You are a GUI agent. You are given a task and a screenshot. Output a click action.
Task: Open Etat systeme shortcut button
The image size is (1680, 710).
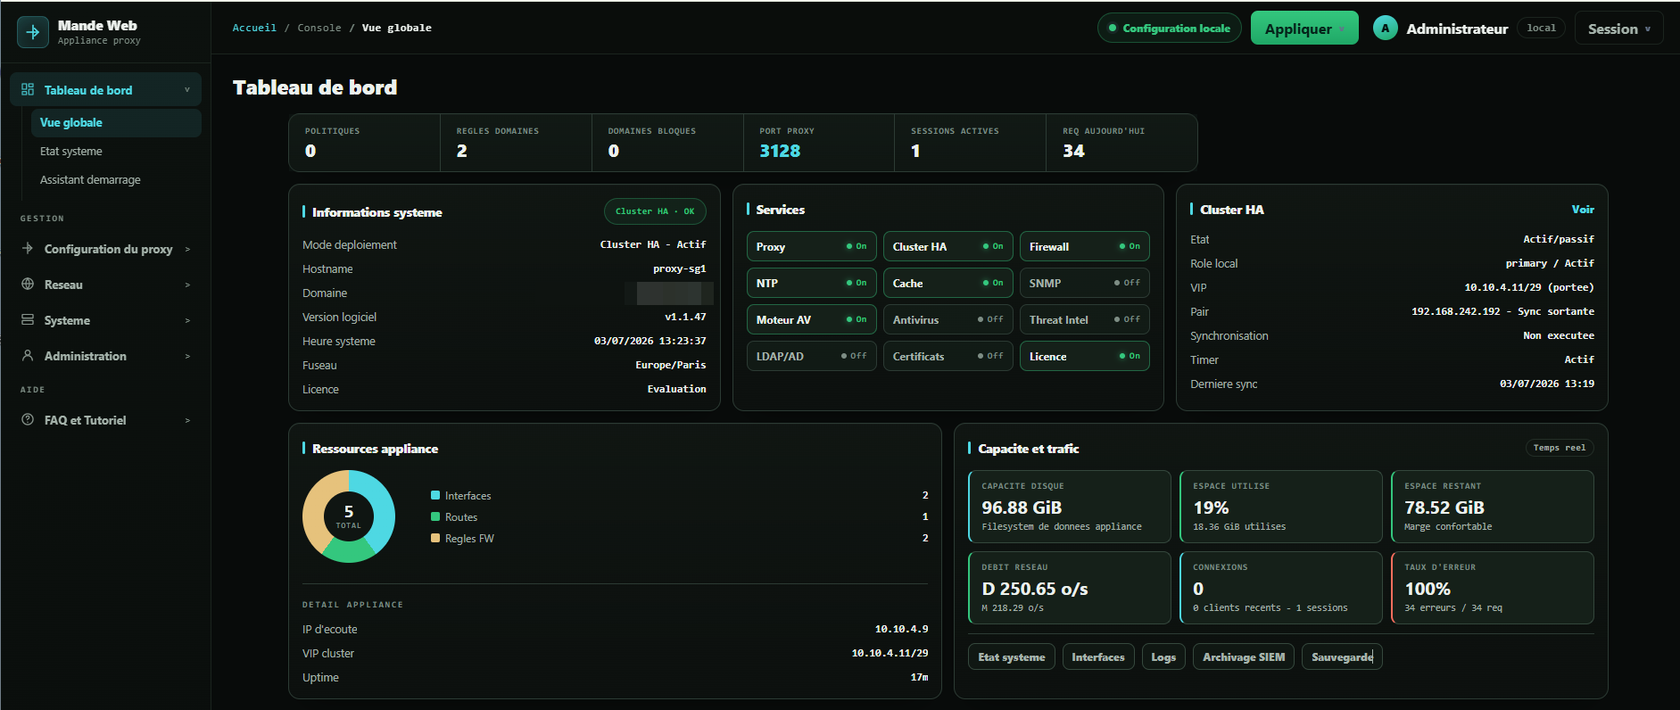[1011, 657]
